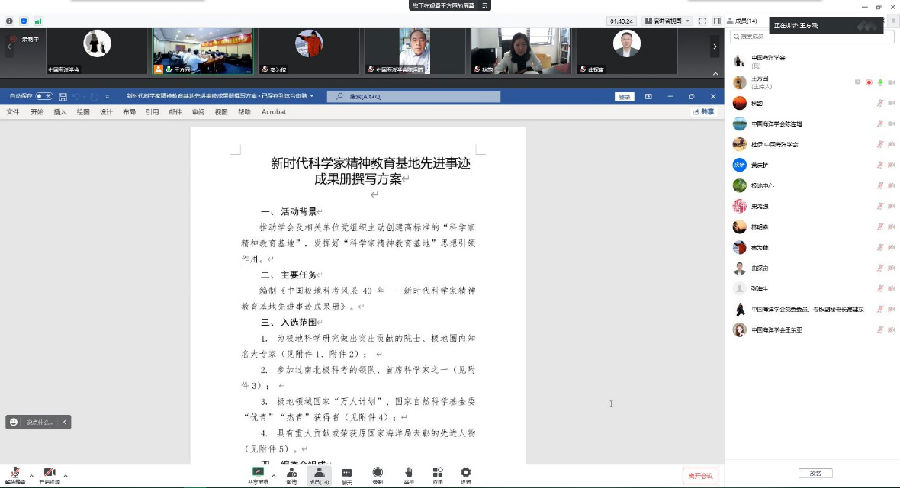This screenshot has width=900, height=488.
Task: Click members icon in the panel header
Action: pyautogui.click(x=730, y=21)
